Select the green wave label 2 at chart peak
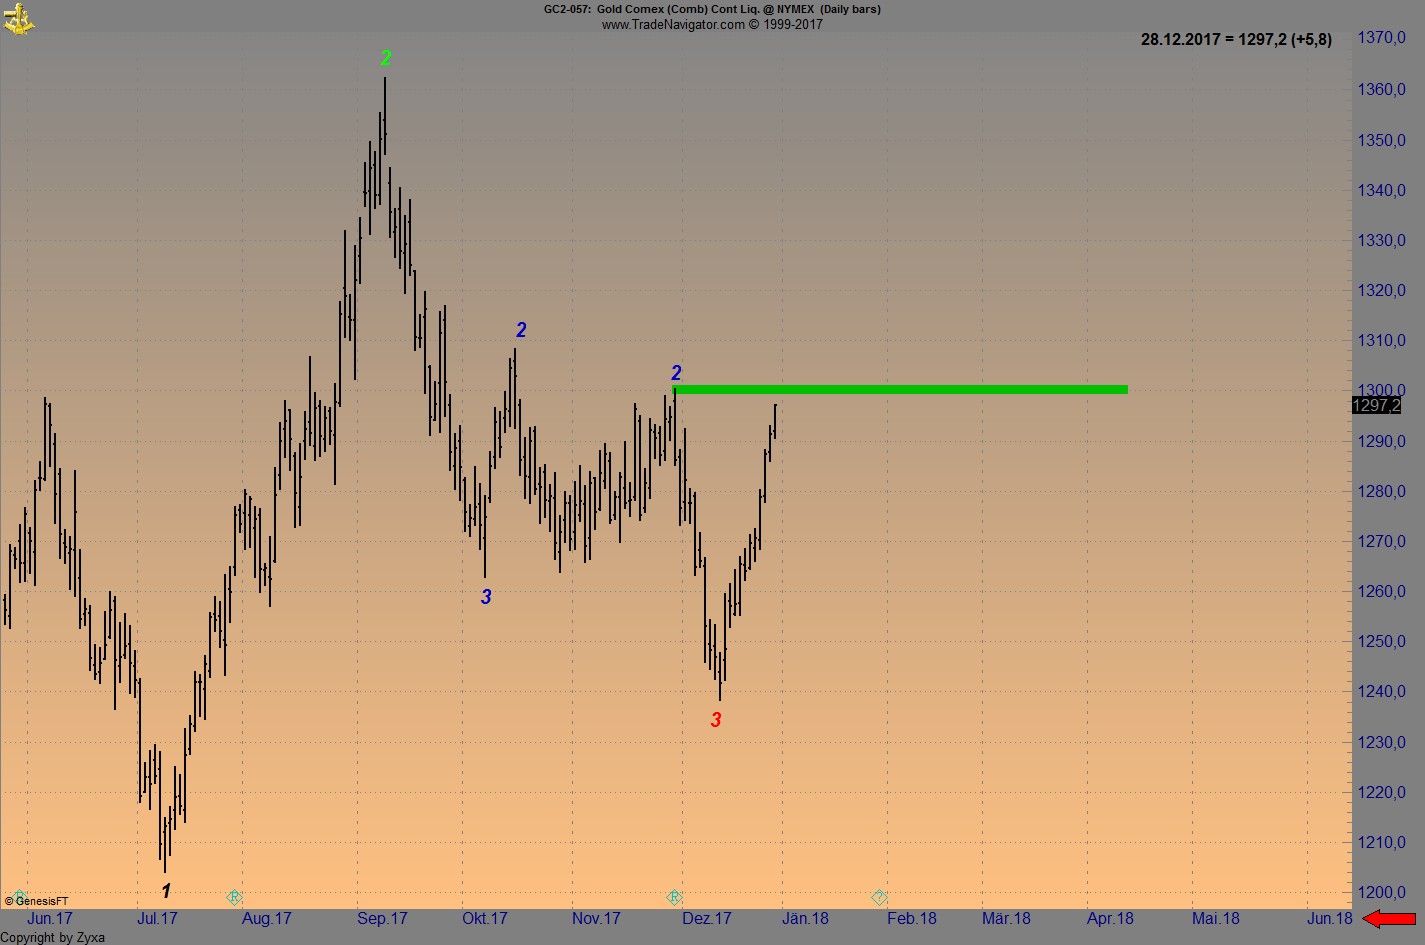This screenshot has width=1425, height=945. coord(386,58)
